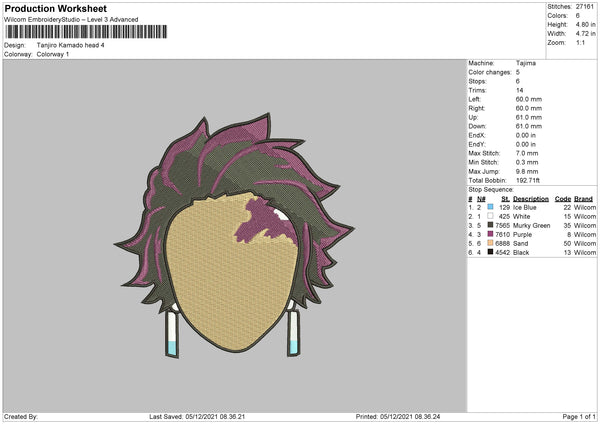Click the Up value '61.0 mm'
The image size is (600, 424).
coord(529,117)
